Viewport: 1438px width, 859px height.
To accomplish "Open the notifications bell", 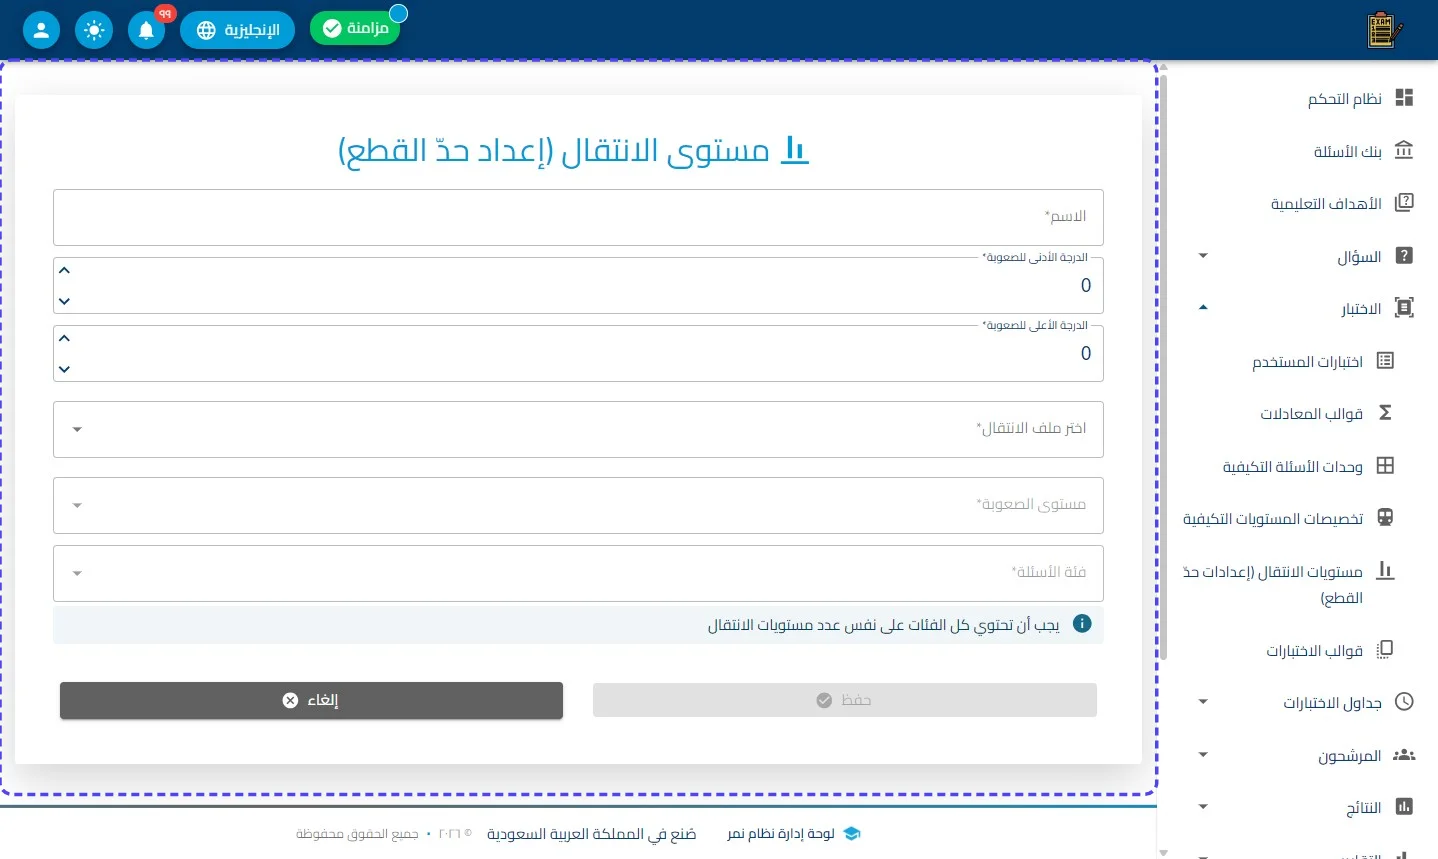I will click(x=146, y=30).
